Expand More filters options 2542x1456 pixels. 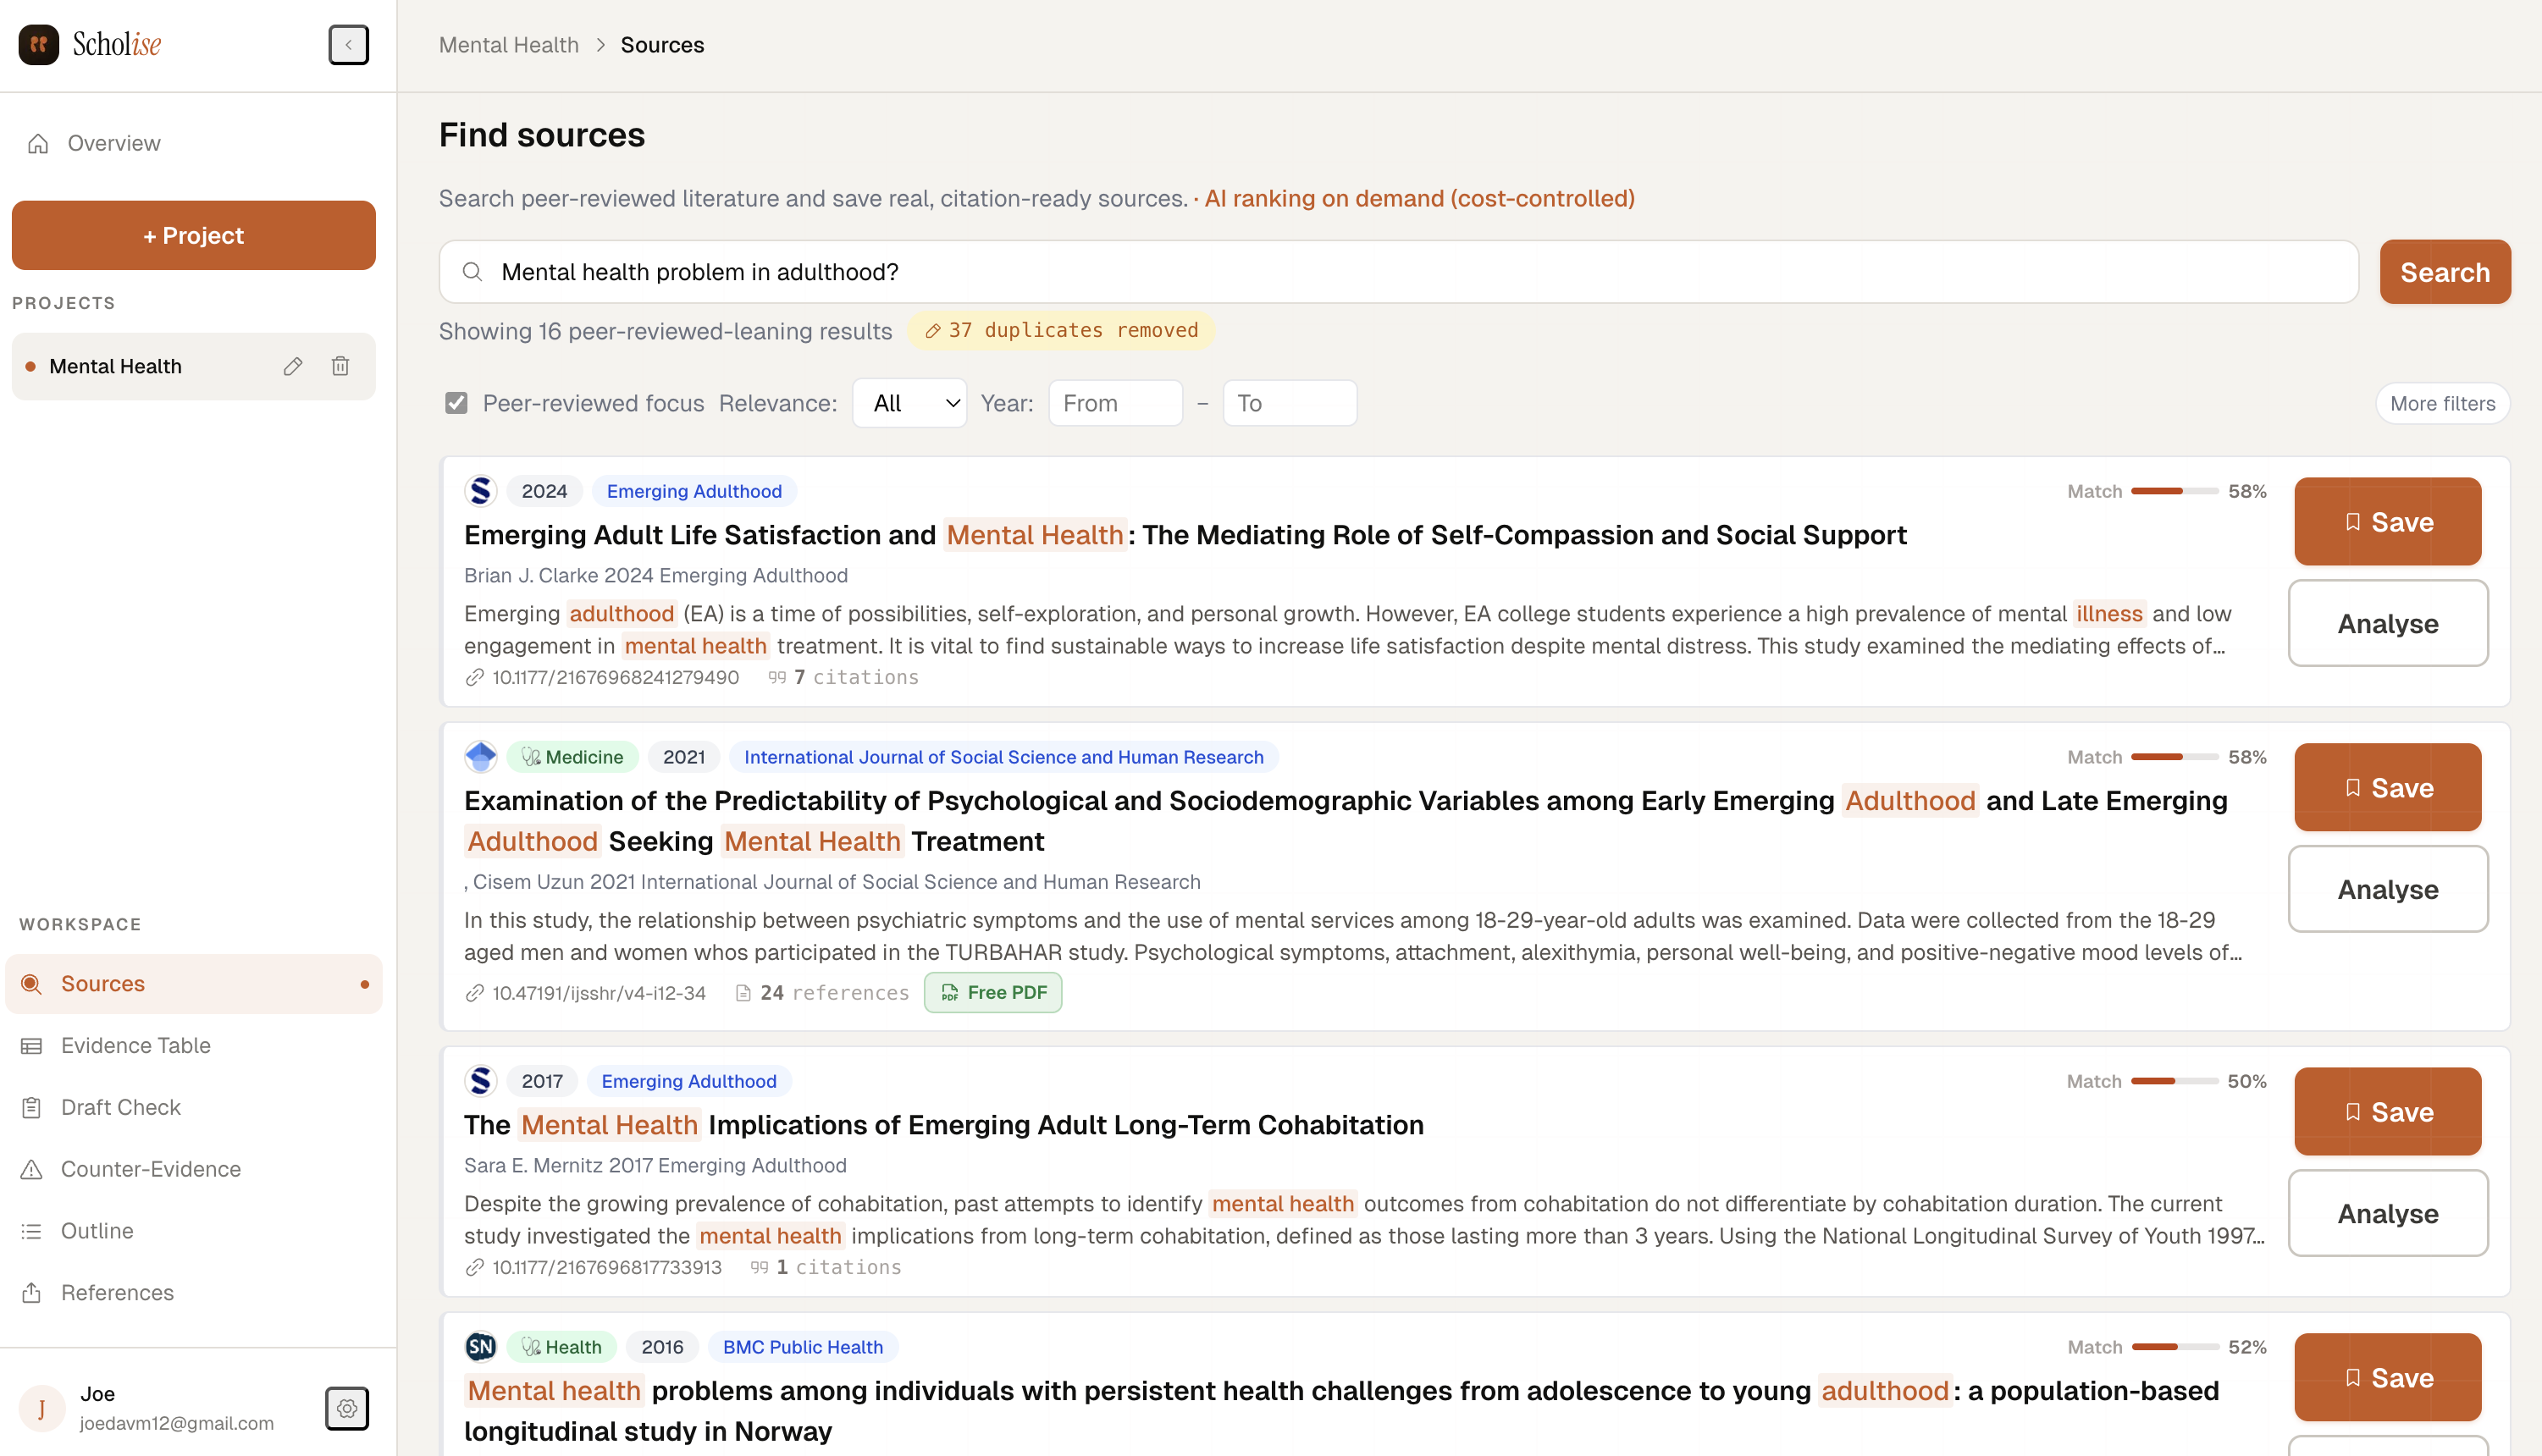pos(2441,403)
